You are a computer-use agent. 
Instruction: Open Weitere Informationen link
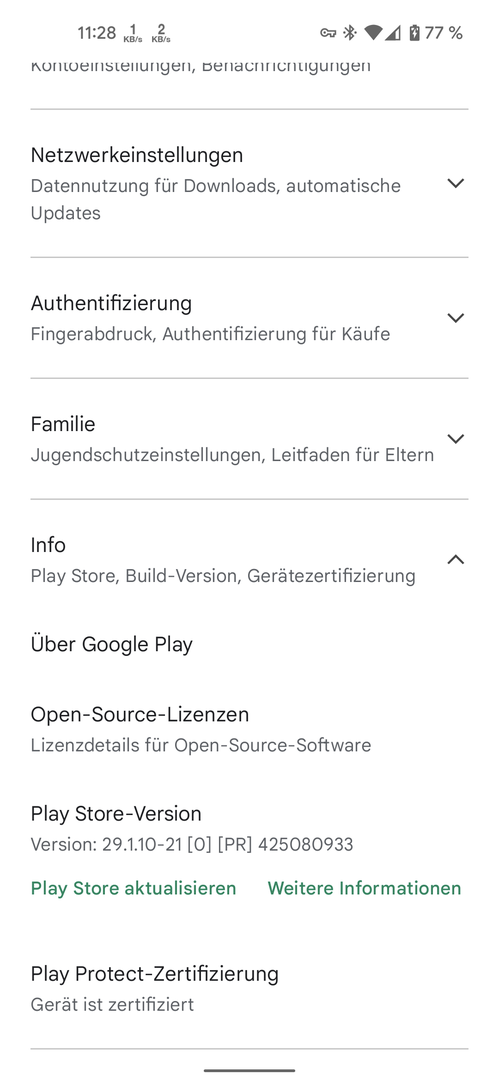(x=365, y=888)
